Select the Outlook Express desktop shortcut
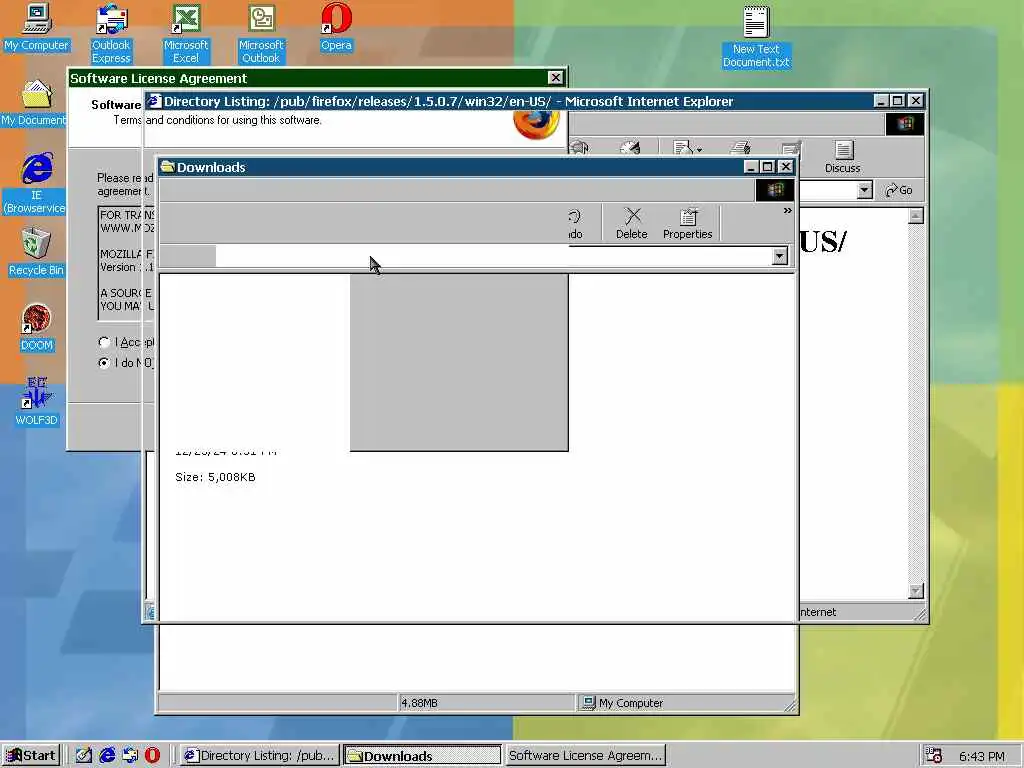The image size is (1024, 768). [111, 33]
